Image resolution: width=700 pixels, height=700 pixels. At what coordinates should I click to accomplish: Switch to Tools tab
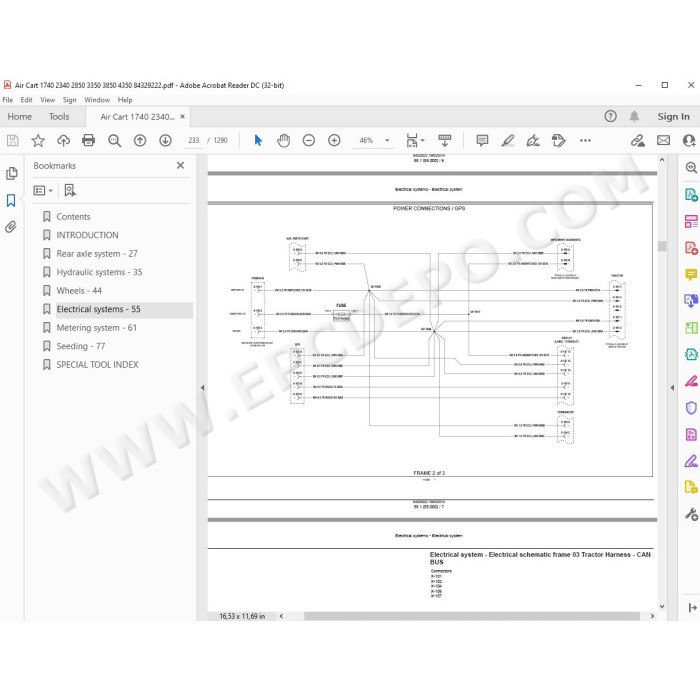pos(59,117)
